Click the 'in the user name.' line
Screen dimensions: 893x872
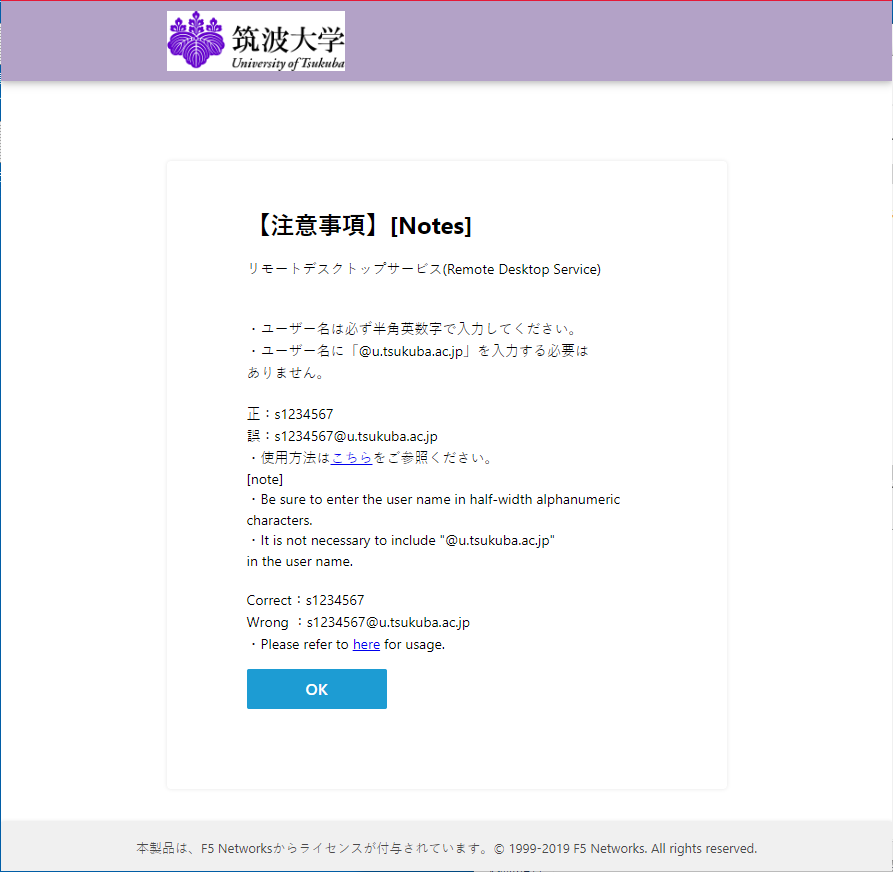coord(300,562)
